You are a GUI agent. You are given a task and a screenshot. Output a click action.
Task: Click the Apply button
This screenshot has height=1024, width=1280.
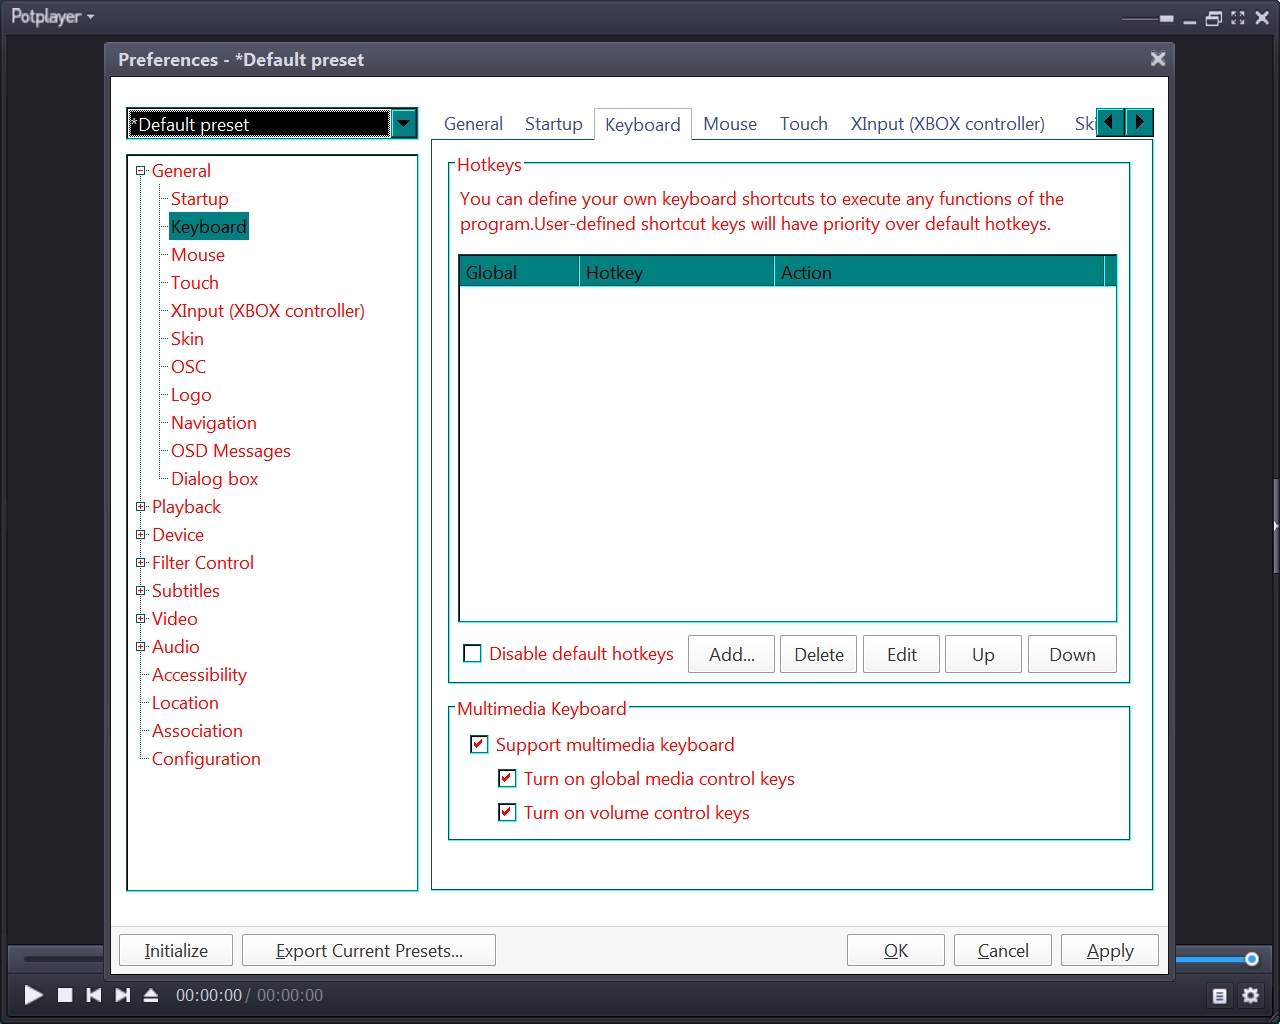[x=1110, y=950]
